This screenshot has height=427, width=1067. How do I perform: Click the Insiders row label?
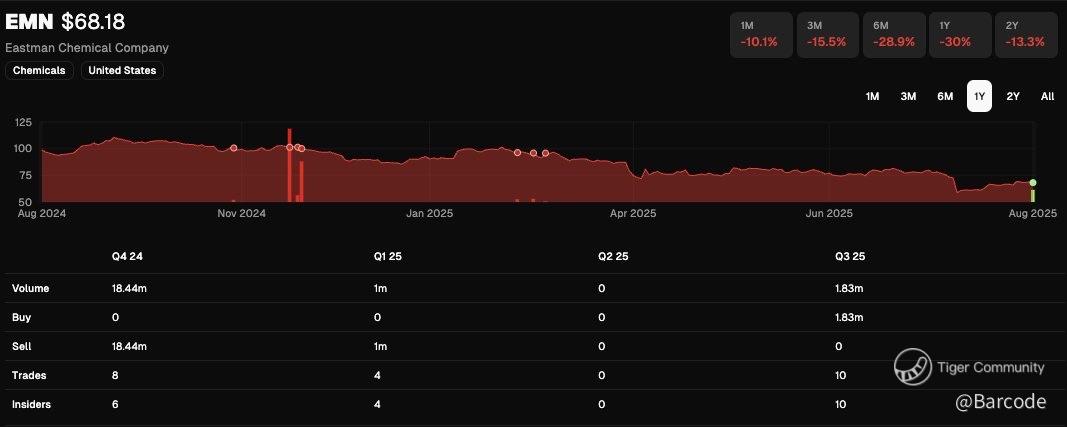click(31, 405)
